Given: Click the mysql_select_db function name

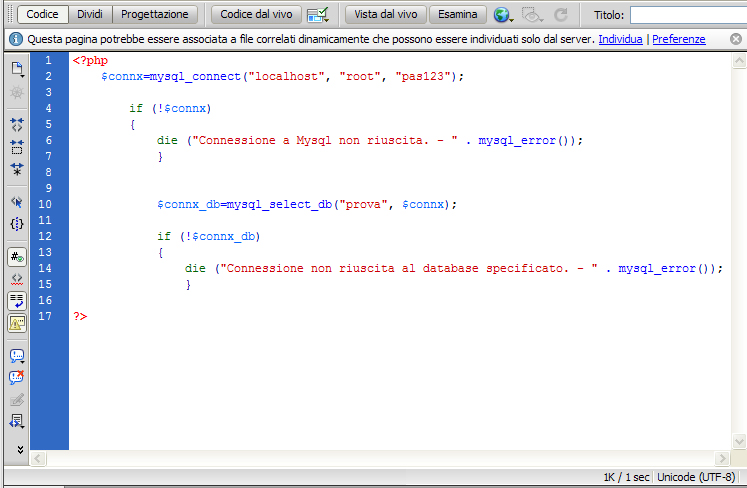Looking at the screenshot, I should [279, 204].
